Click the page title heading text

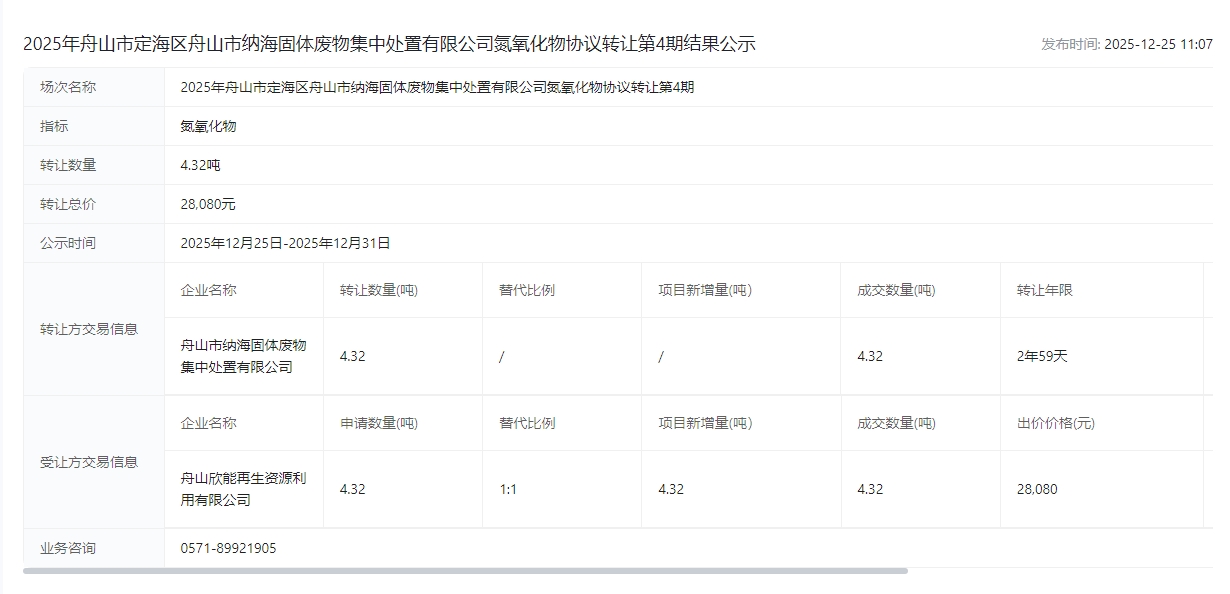click(389, 44)
